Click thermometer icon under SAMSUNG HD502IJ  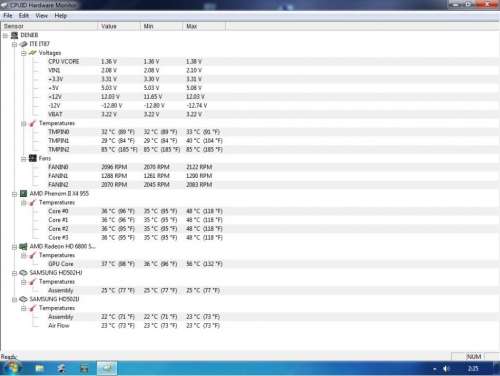click(33, 308)
